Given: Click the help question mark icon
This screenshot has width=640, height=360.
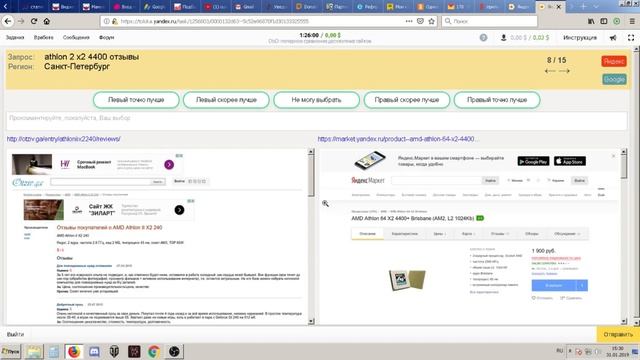Looking at the screenshot, I should [483, 38].
